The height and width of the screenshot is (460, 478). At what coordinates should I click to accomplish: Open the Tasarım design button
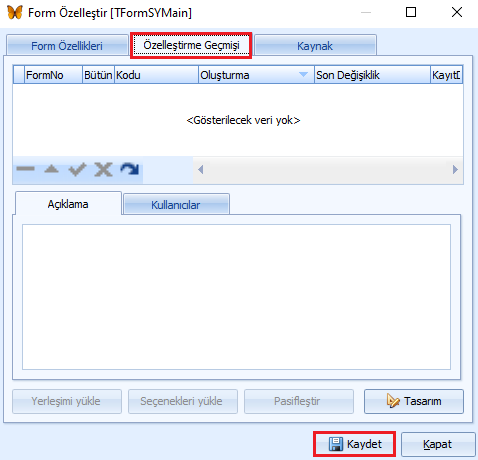(414, 401)
